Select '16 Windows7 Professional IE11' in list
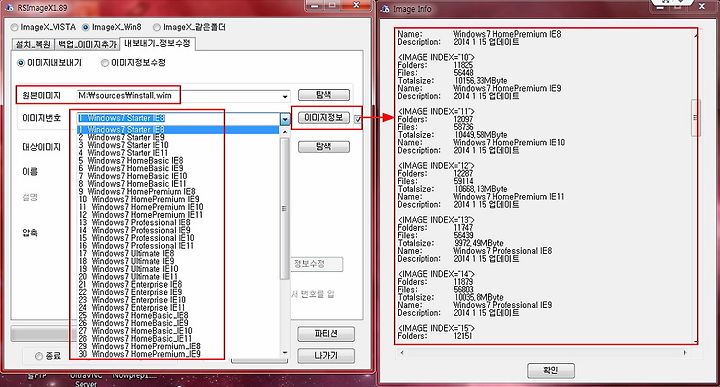 click(178, 246)
